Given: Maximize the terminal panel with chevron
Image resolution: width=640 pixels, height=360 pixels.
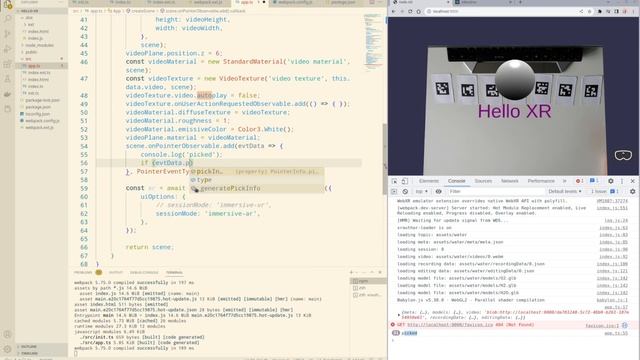Looking at the screenshot, I should (x=372, y=272).
